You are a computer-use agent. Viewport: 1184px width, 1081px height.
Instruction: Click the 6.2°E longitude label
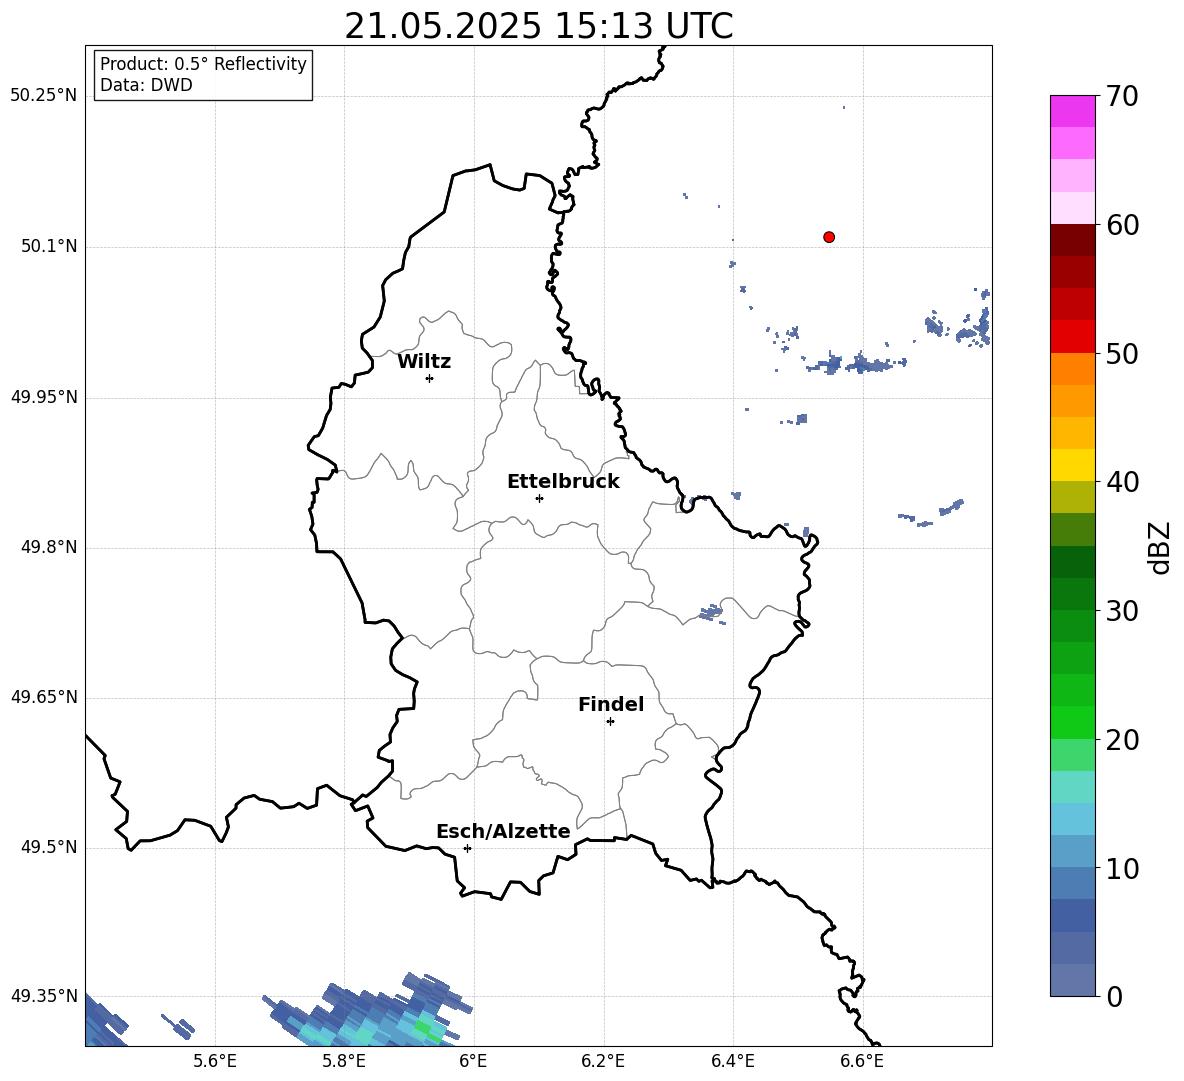[603, 1061]
